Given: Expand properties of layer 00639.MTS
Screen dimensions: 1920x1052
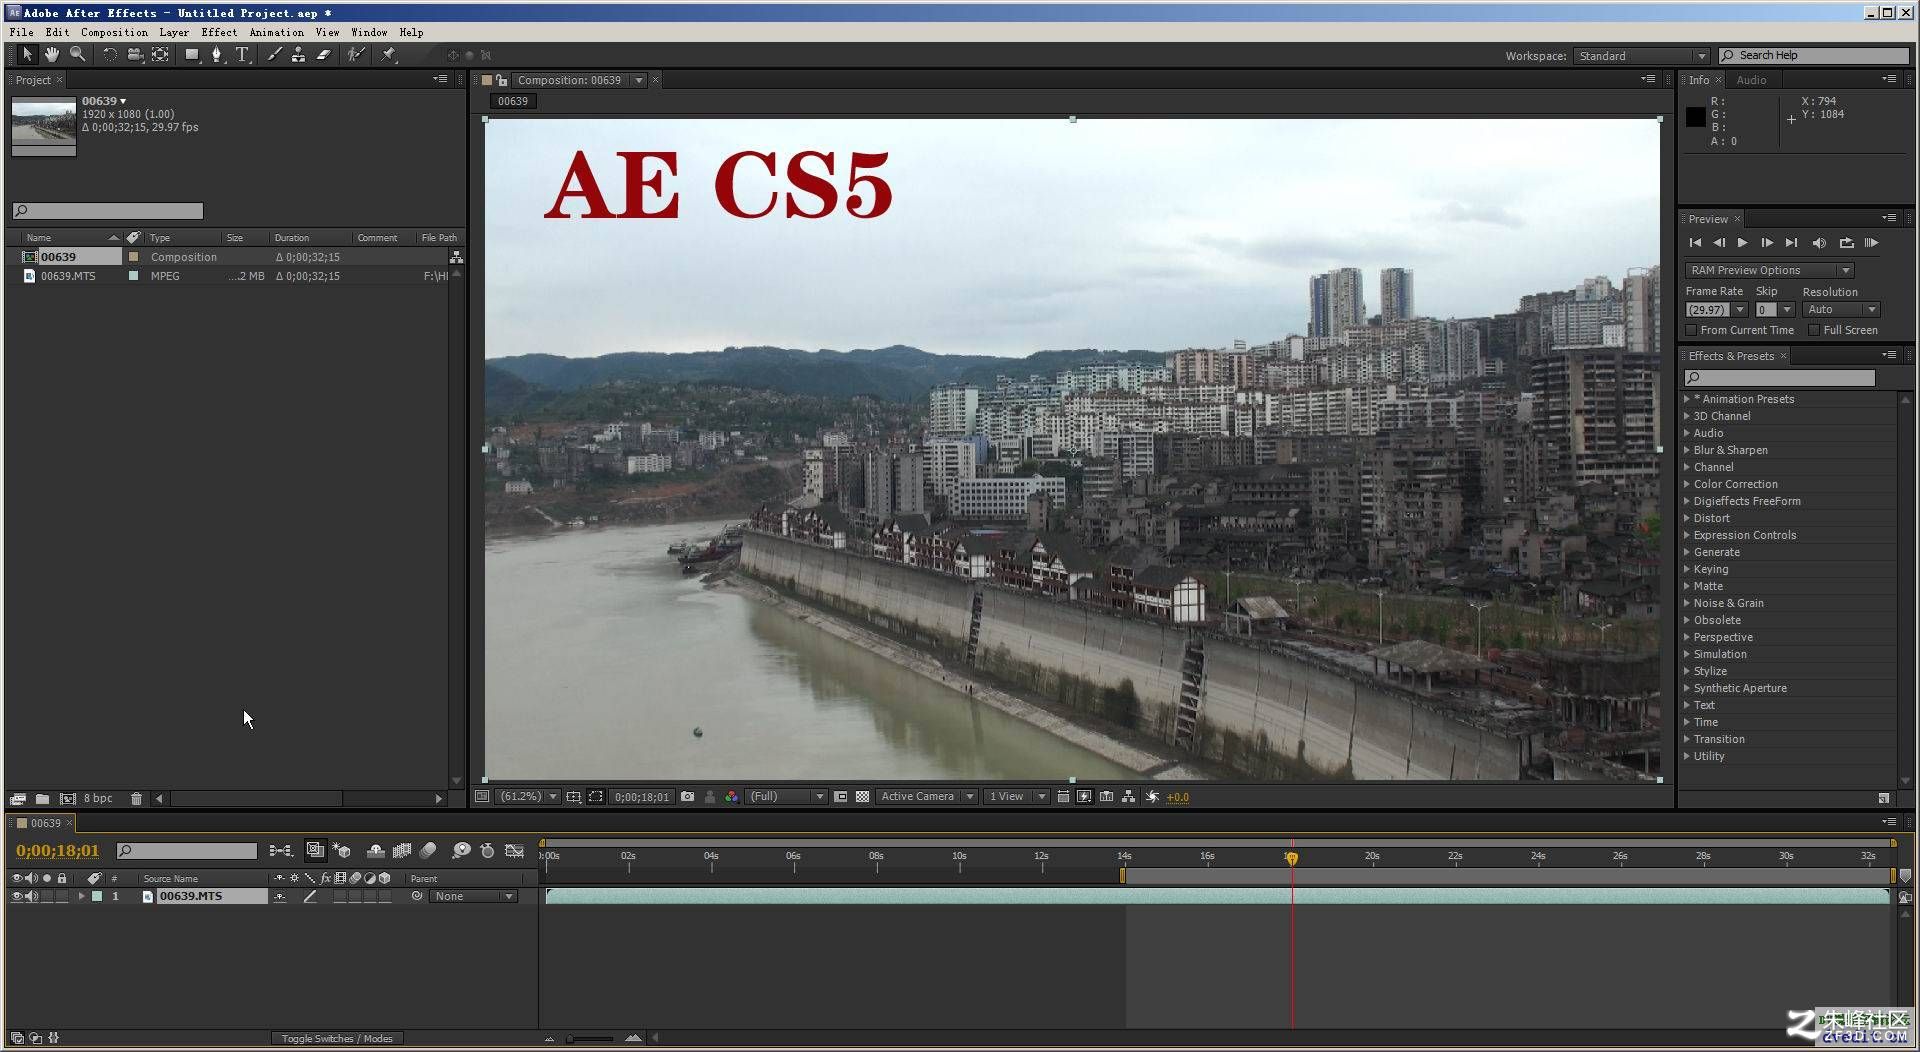Looking at the screenshot, I should (82, 897).
